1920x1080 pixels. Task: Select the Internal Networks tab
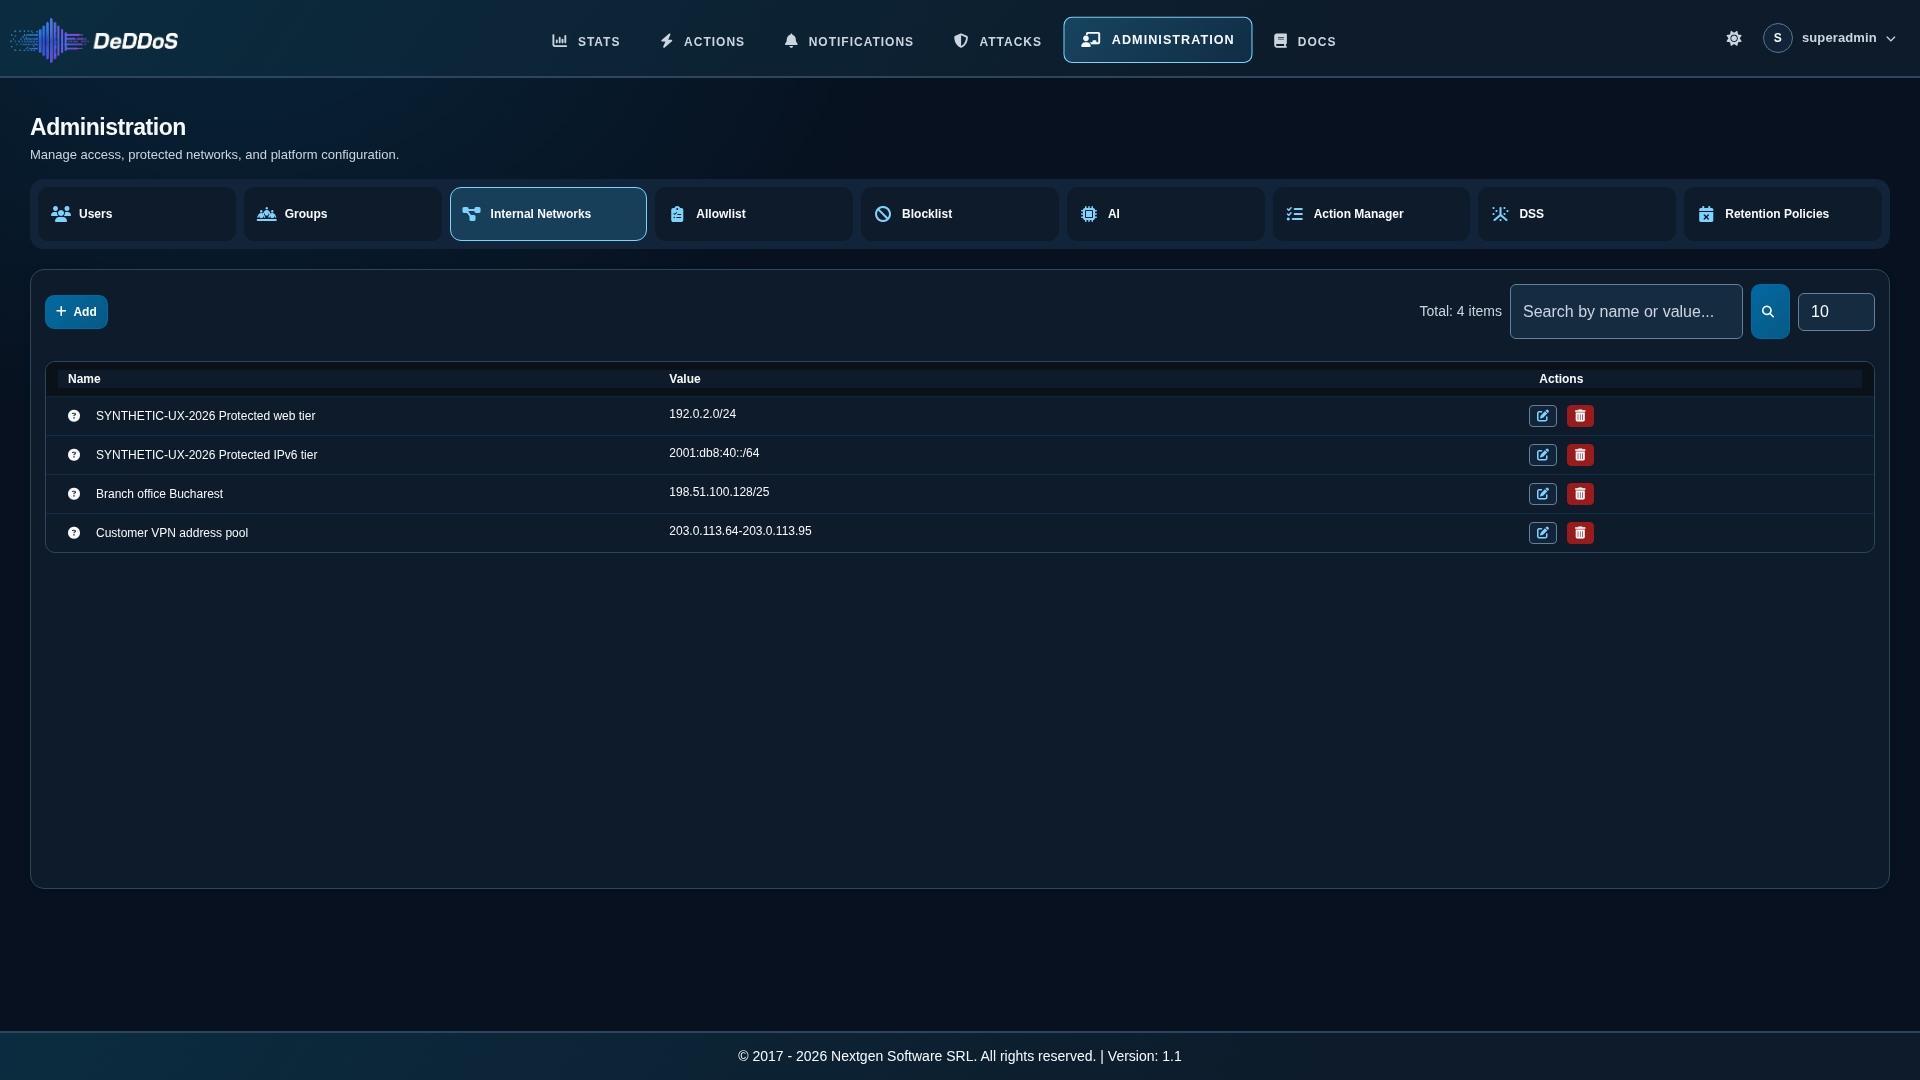click(548, 214)
